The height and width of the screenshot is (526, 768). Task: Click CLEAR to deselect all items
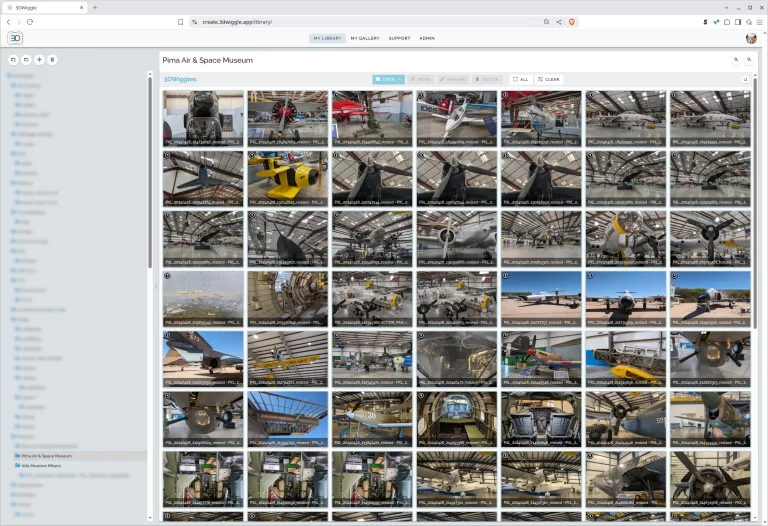click(x=549, y=79)
